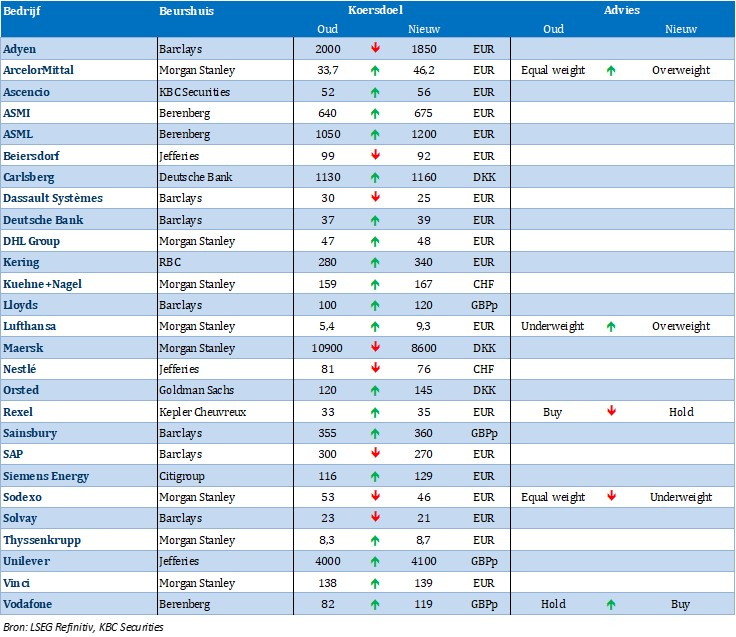Image resolution: width=736 pixels, height=637 pixels.
Task: Click the green advice arrow for Vodafone
Action: (x=610, y=604)
